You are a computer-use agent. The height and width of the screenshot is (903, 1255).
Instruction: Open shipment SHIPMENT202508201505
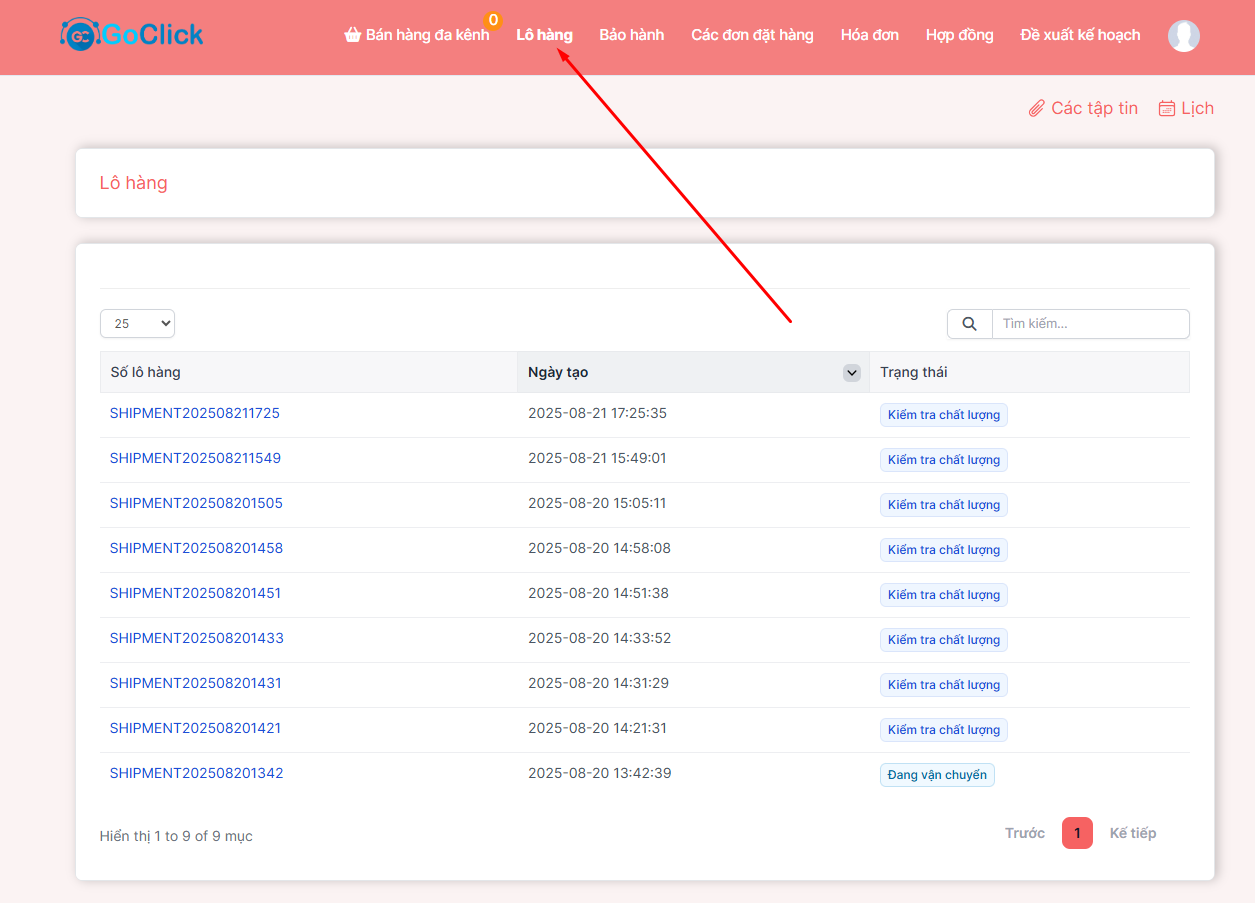coord(196,503)
